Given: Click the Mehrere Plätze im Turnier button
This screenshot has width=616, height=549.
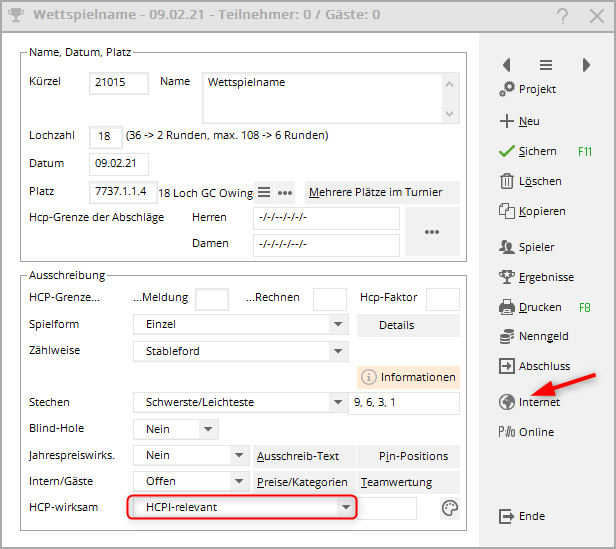Looking at the screenshot, I should pos(382,192).
